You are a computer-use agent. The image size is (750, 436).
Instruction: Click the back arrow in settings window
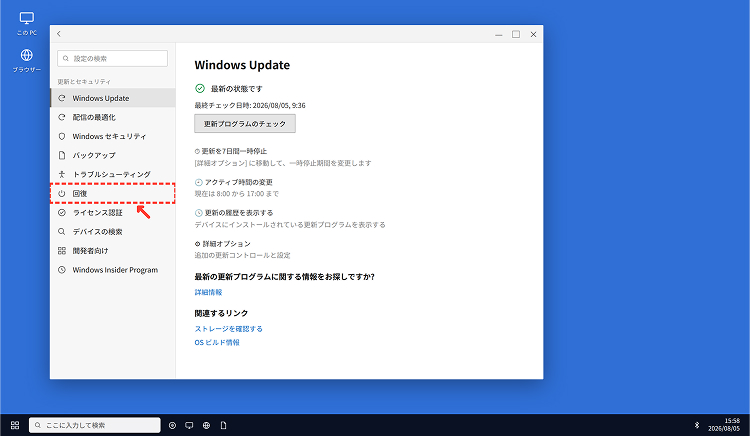pyautogui.click(x=59, y=34)
